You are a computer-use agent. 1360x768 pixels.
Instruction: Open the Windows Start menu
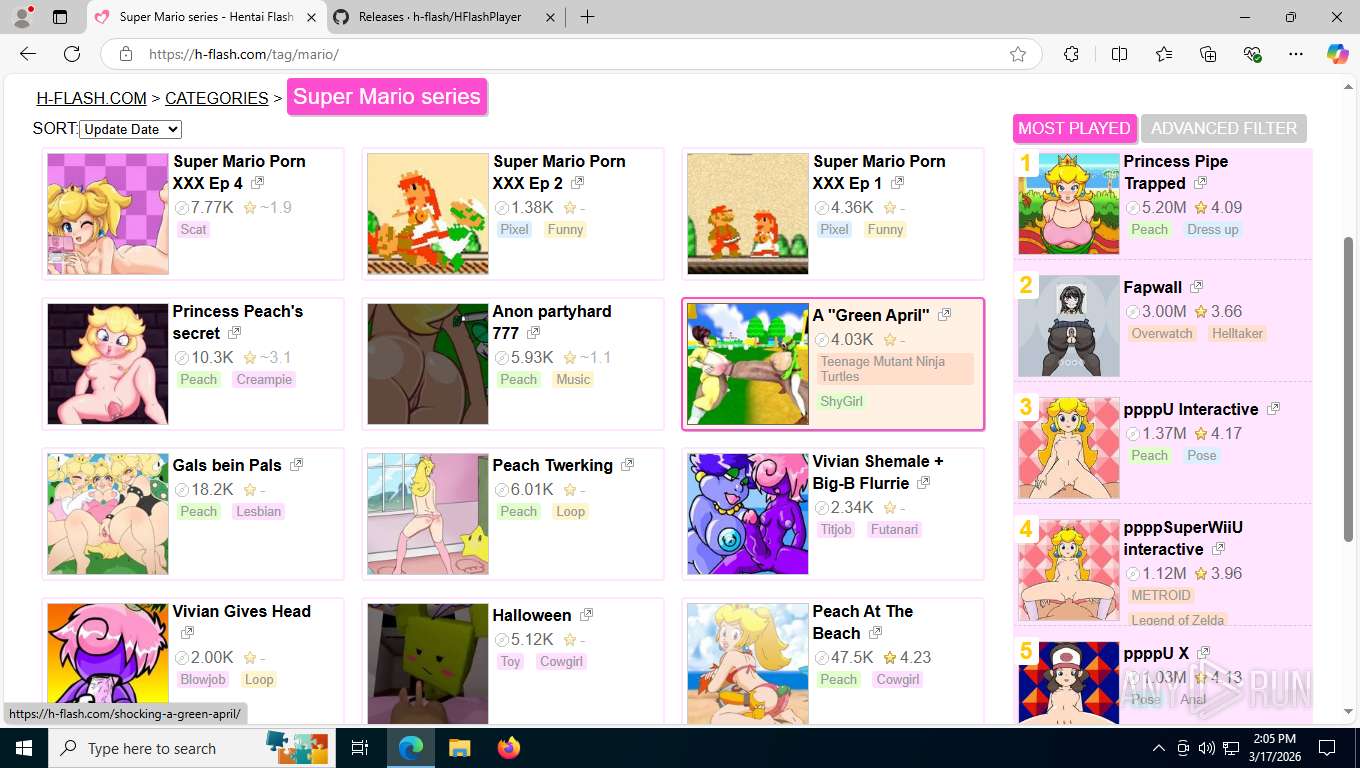pos(23,748)
